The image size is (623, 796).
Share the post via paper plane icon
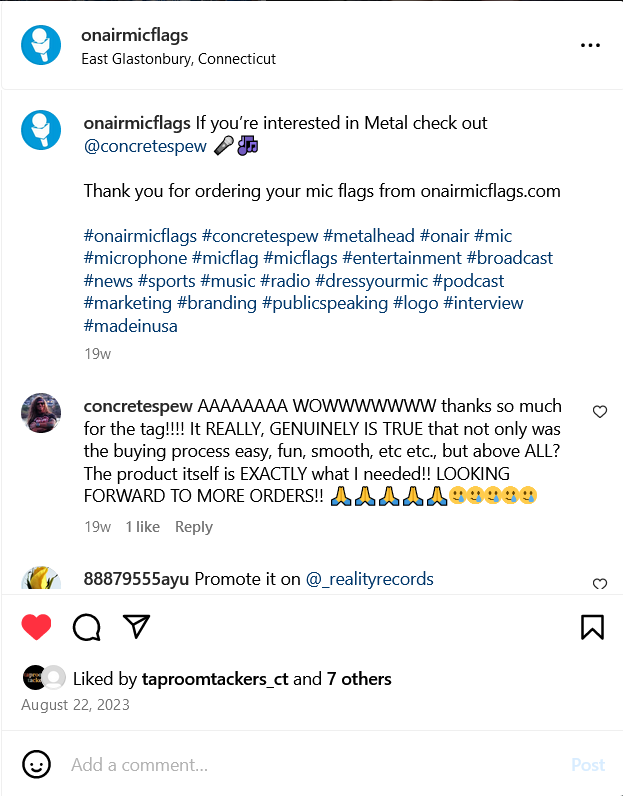pos(137,627)
